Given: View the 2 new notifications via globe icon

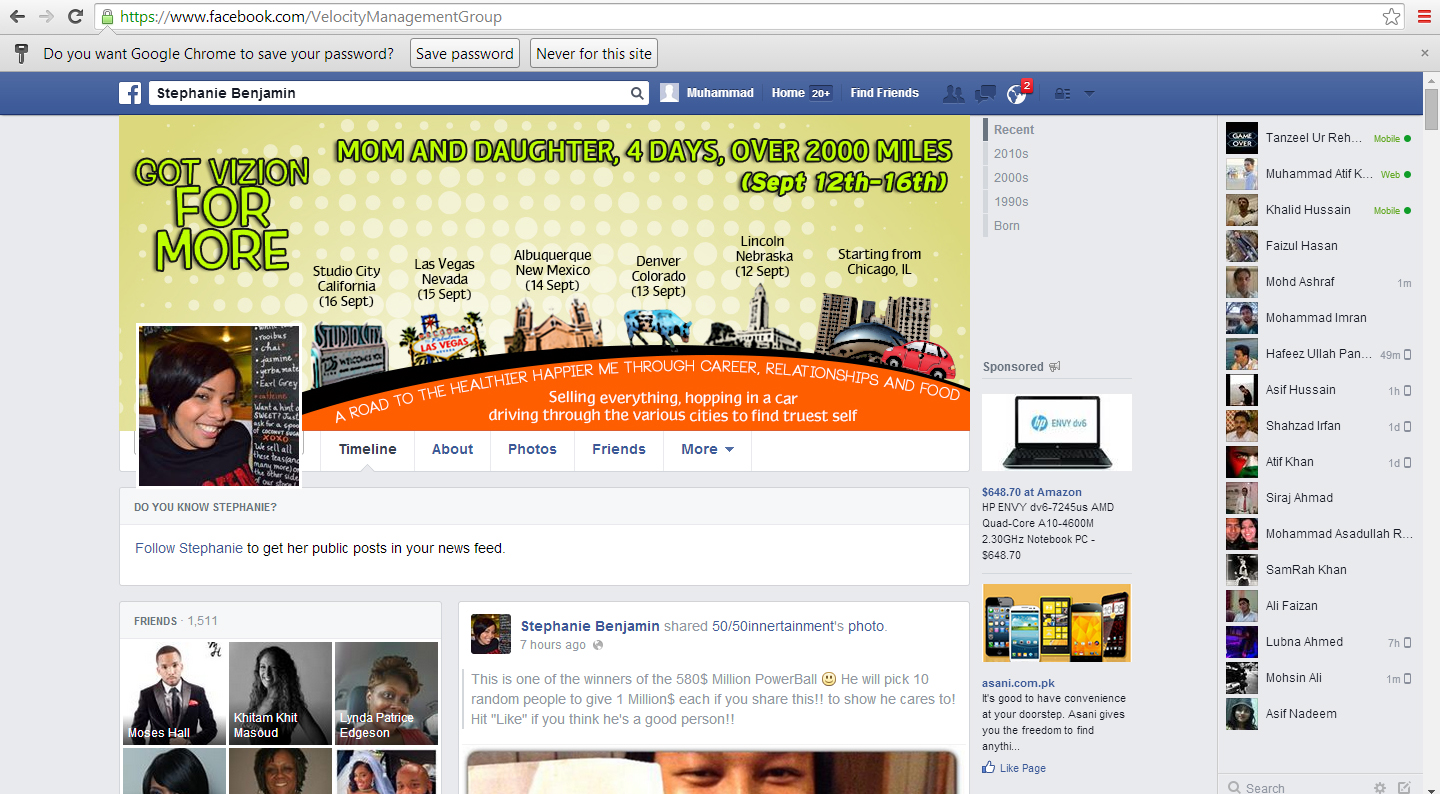Looking at the screenshot, I should pos(1016,93).
